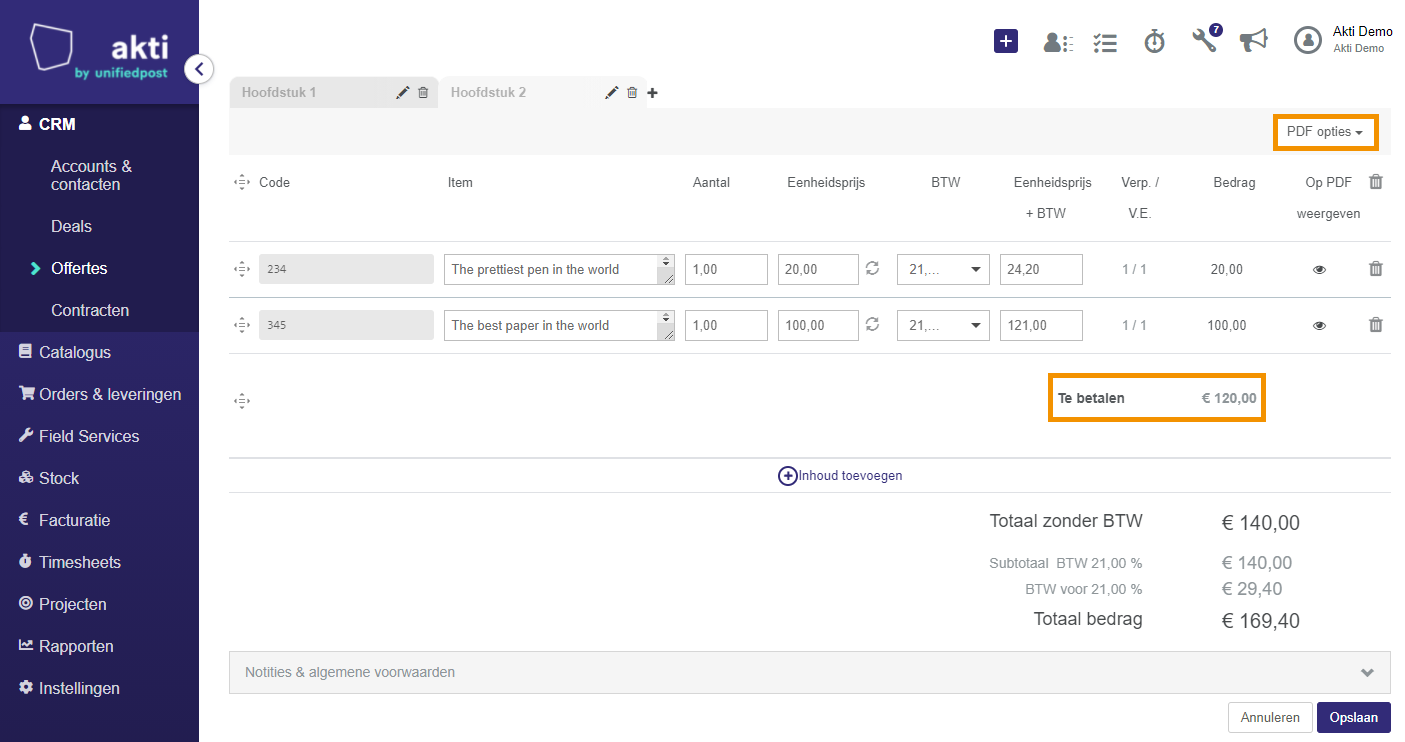The image size is (1405, 742).
Task: Click the trash icon in table header
Action: 1376,182
